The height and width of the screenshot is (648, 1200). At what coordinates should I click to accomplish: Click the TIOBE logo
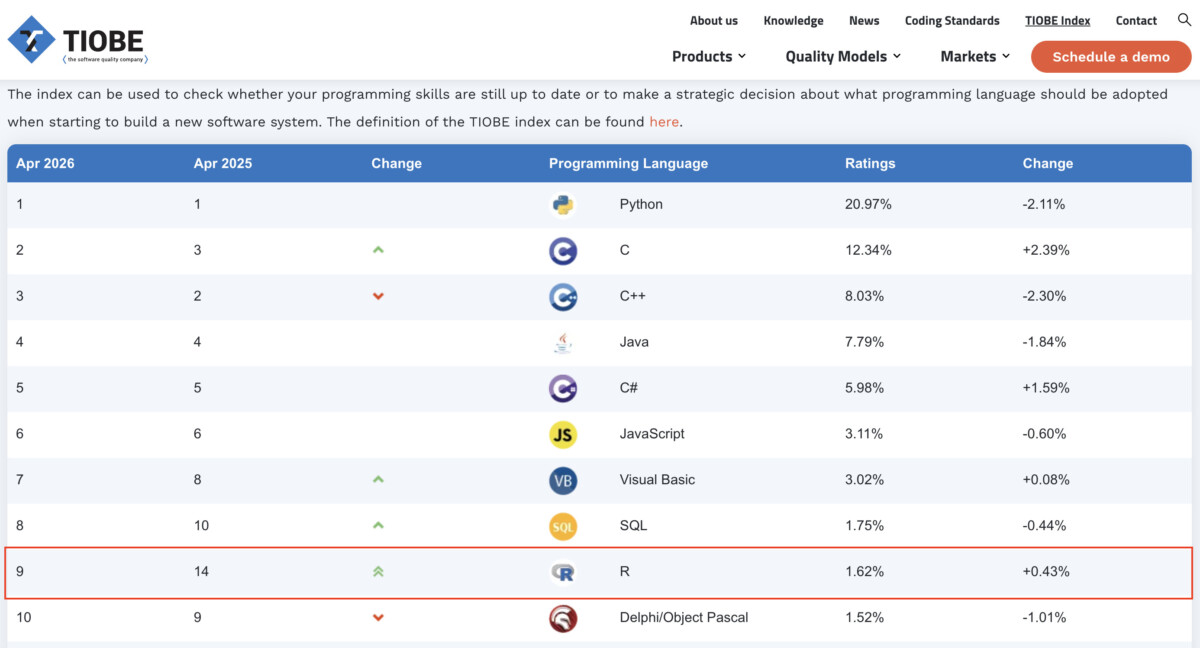pos(77,40)
